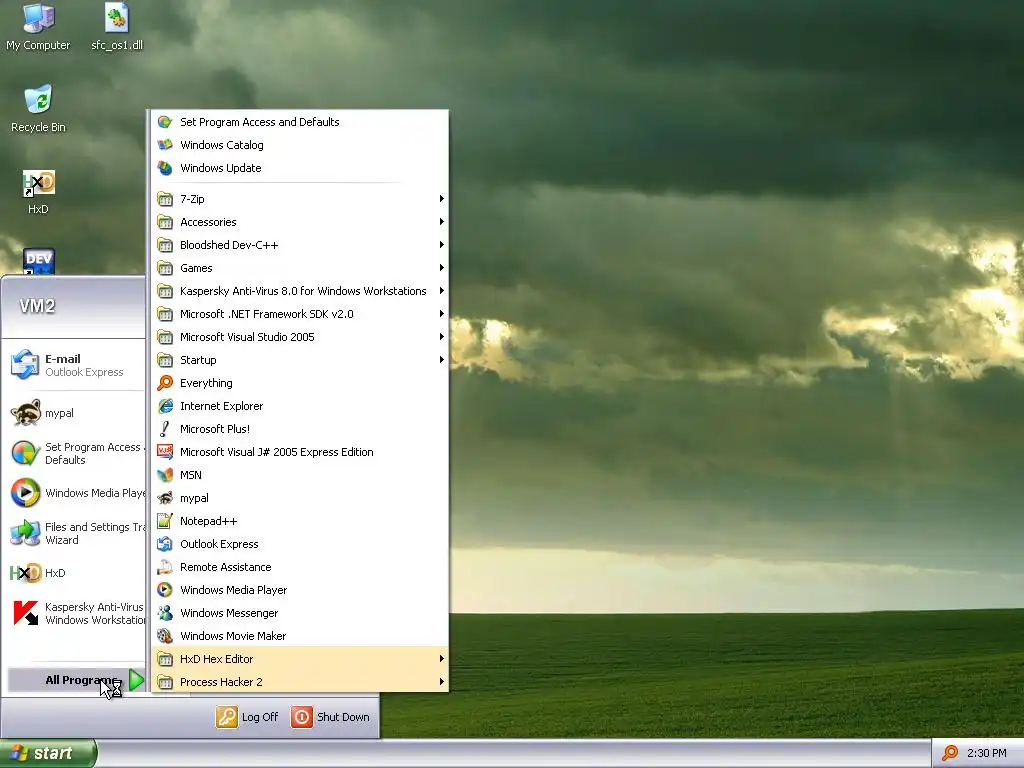Click Microsoft .NET Framework SDK v2.0 label
Image resolution: width=1024 pixels, height=768 pixels.
tap(266, 314)
